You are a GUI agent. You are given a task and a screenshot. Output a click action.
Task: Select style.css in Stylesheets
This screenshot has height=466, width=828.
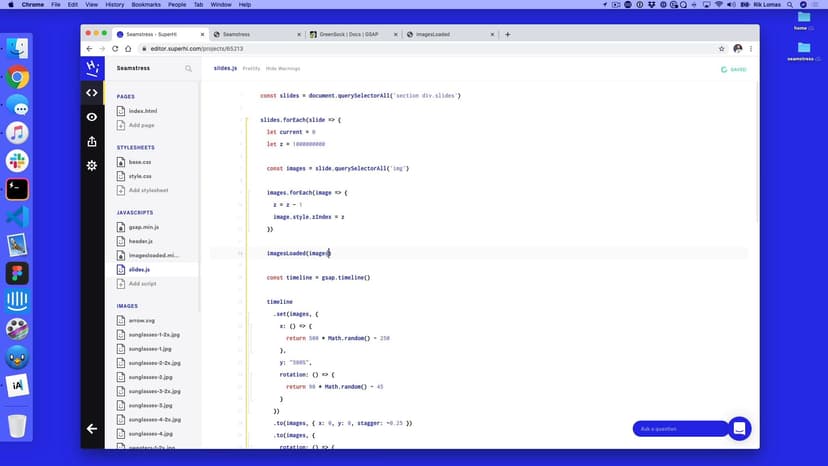(x=140, y=175)
